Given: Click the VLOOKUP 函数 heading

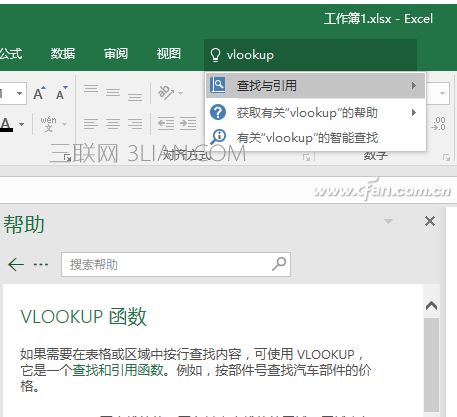Looking at the screenshot, I should pyautogui.click(x=83, y=316).
